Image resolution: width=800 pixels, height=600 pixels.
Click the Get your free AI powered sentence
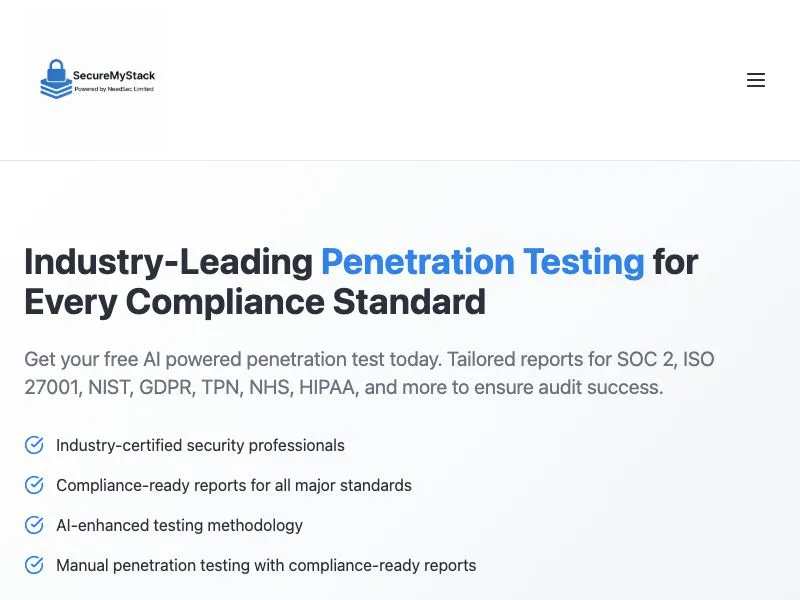(233, 360)
